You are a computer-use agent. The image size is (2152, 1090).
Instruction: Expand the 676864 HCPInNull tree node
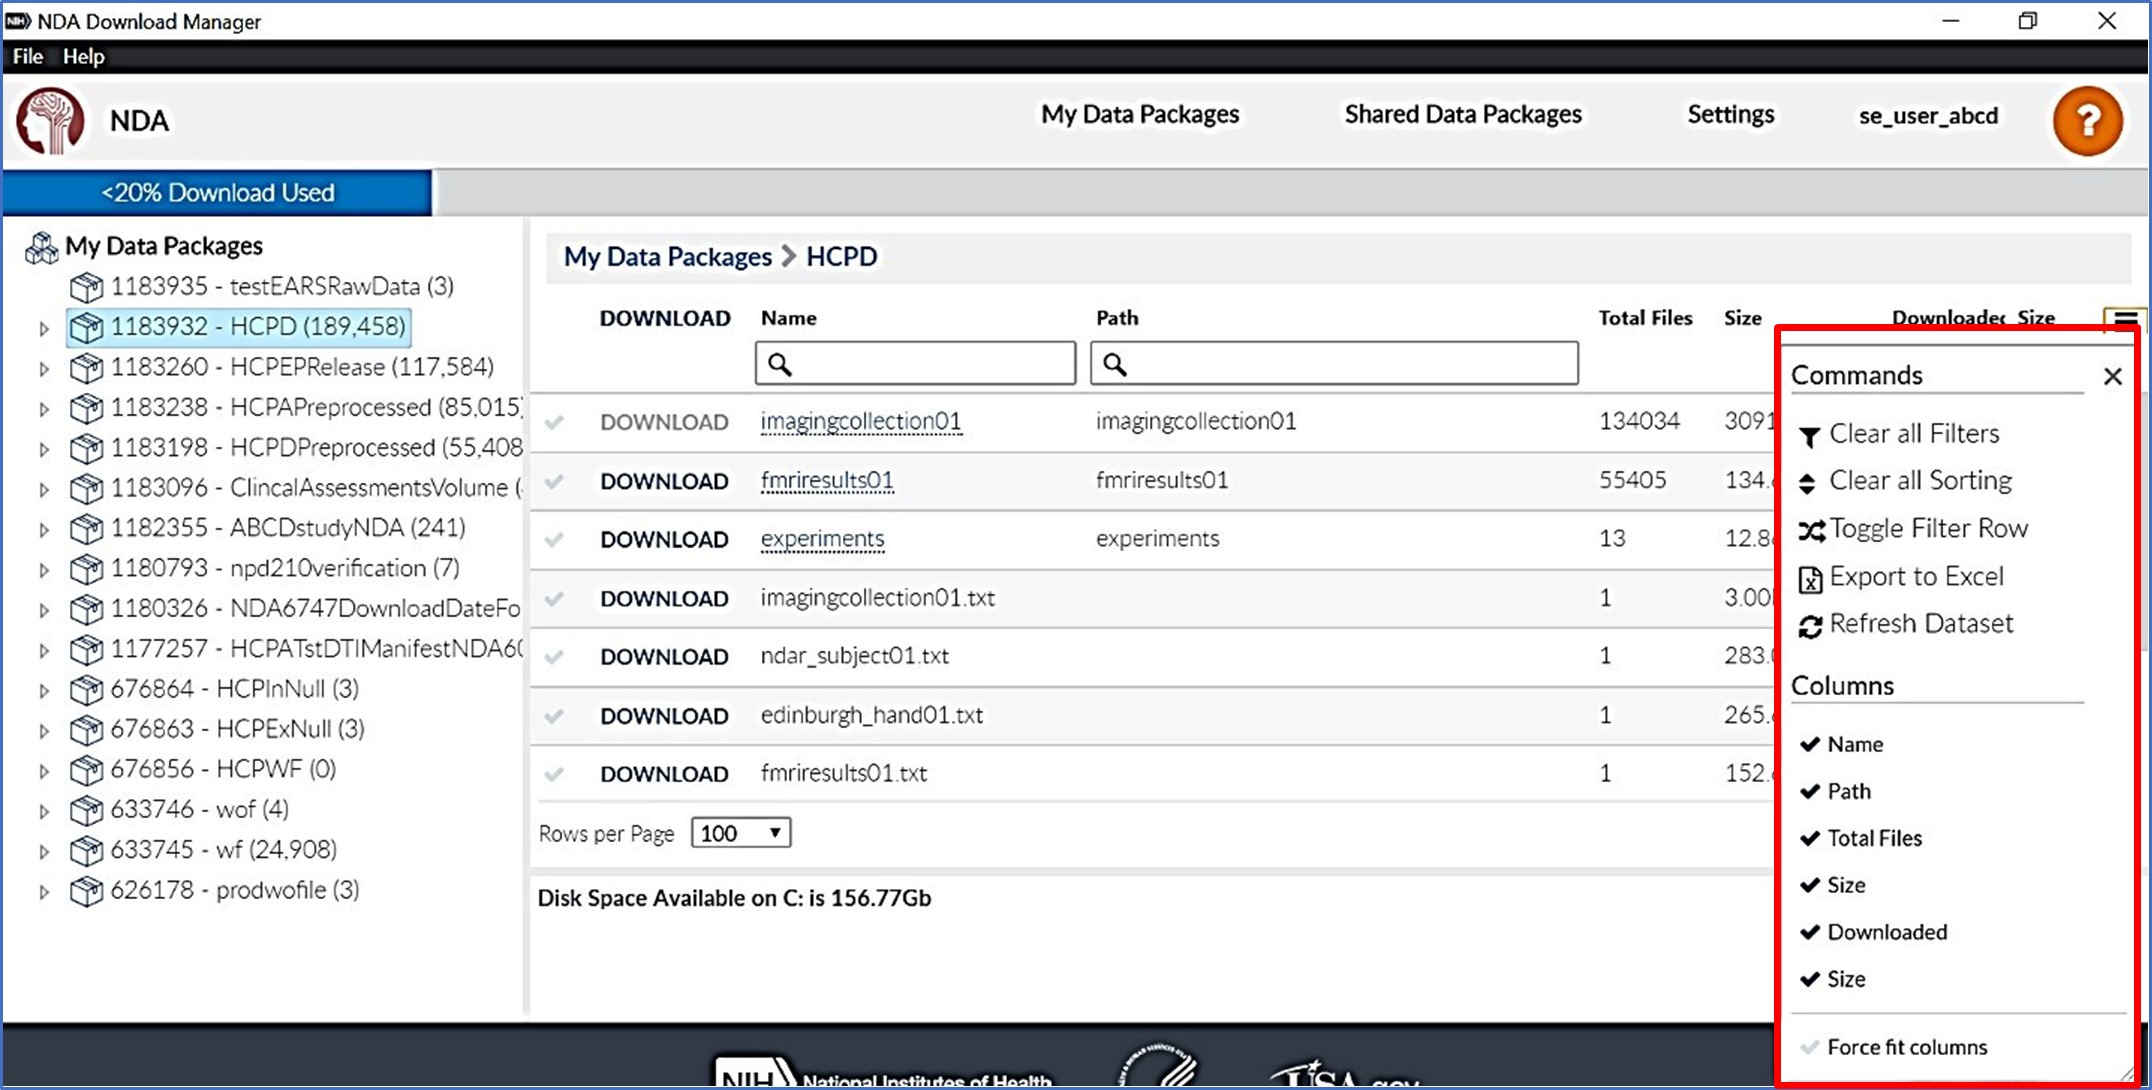coord(43,690)
